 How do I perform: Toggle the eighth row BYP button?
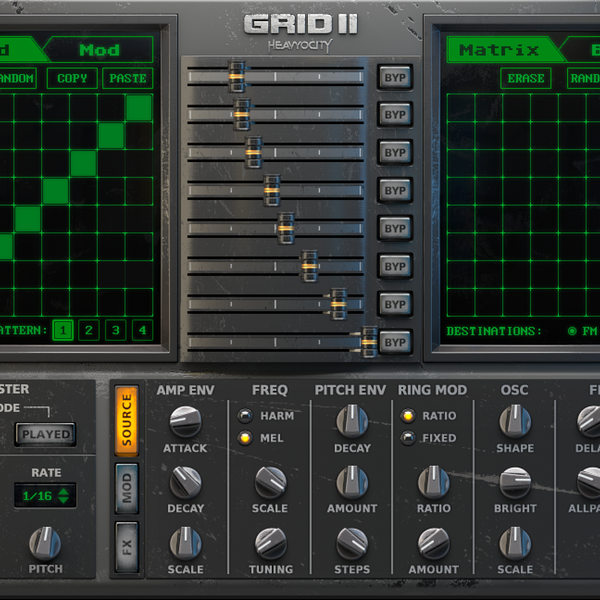[x=395, y=342]
